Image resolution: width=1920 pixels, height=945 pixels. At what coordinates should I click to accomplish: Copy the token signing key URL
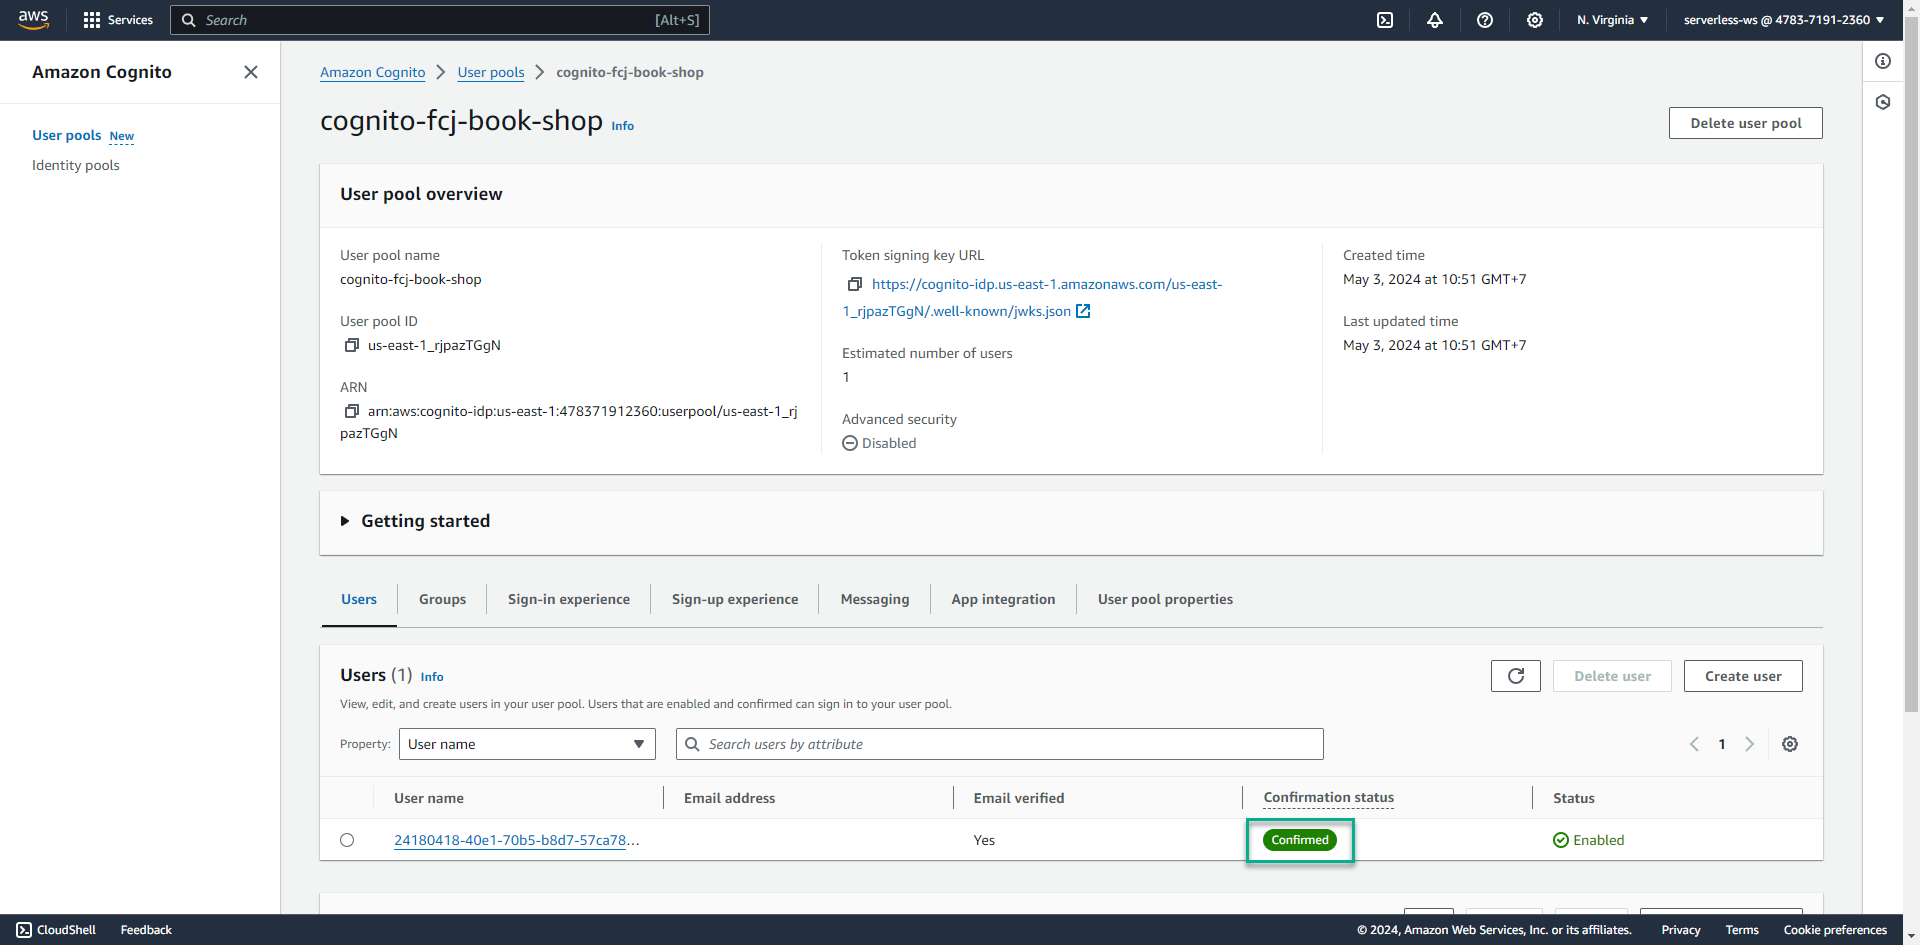pos(855,284)
